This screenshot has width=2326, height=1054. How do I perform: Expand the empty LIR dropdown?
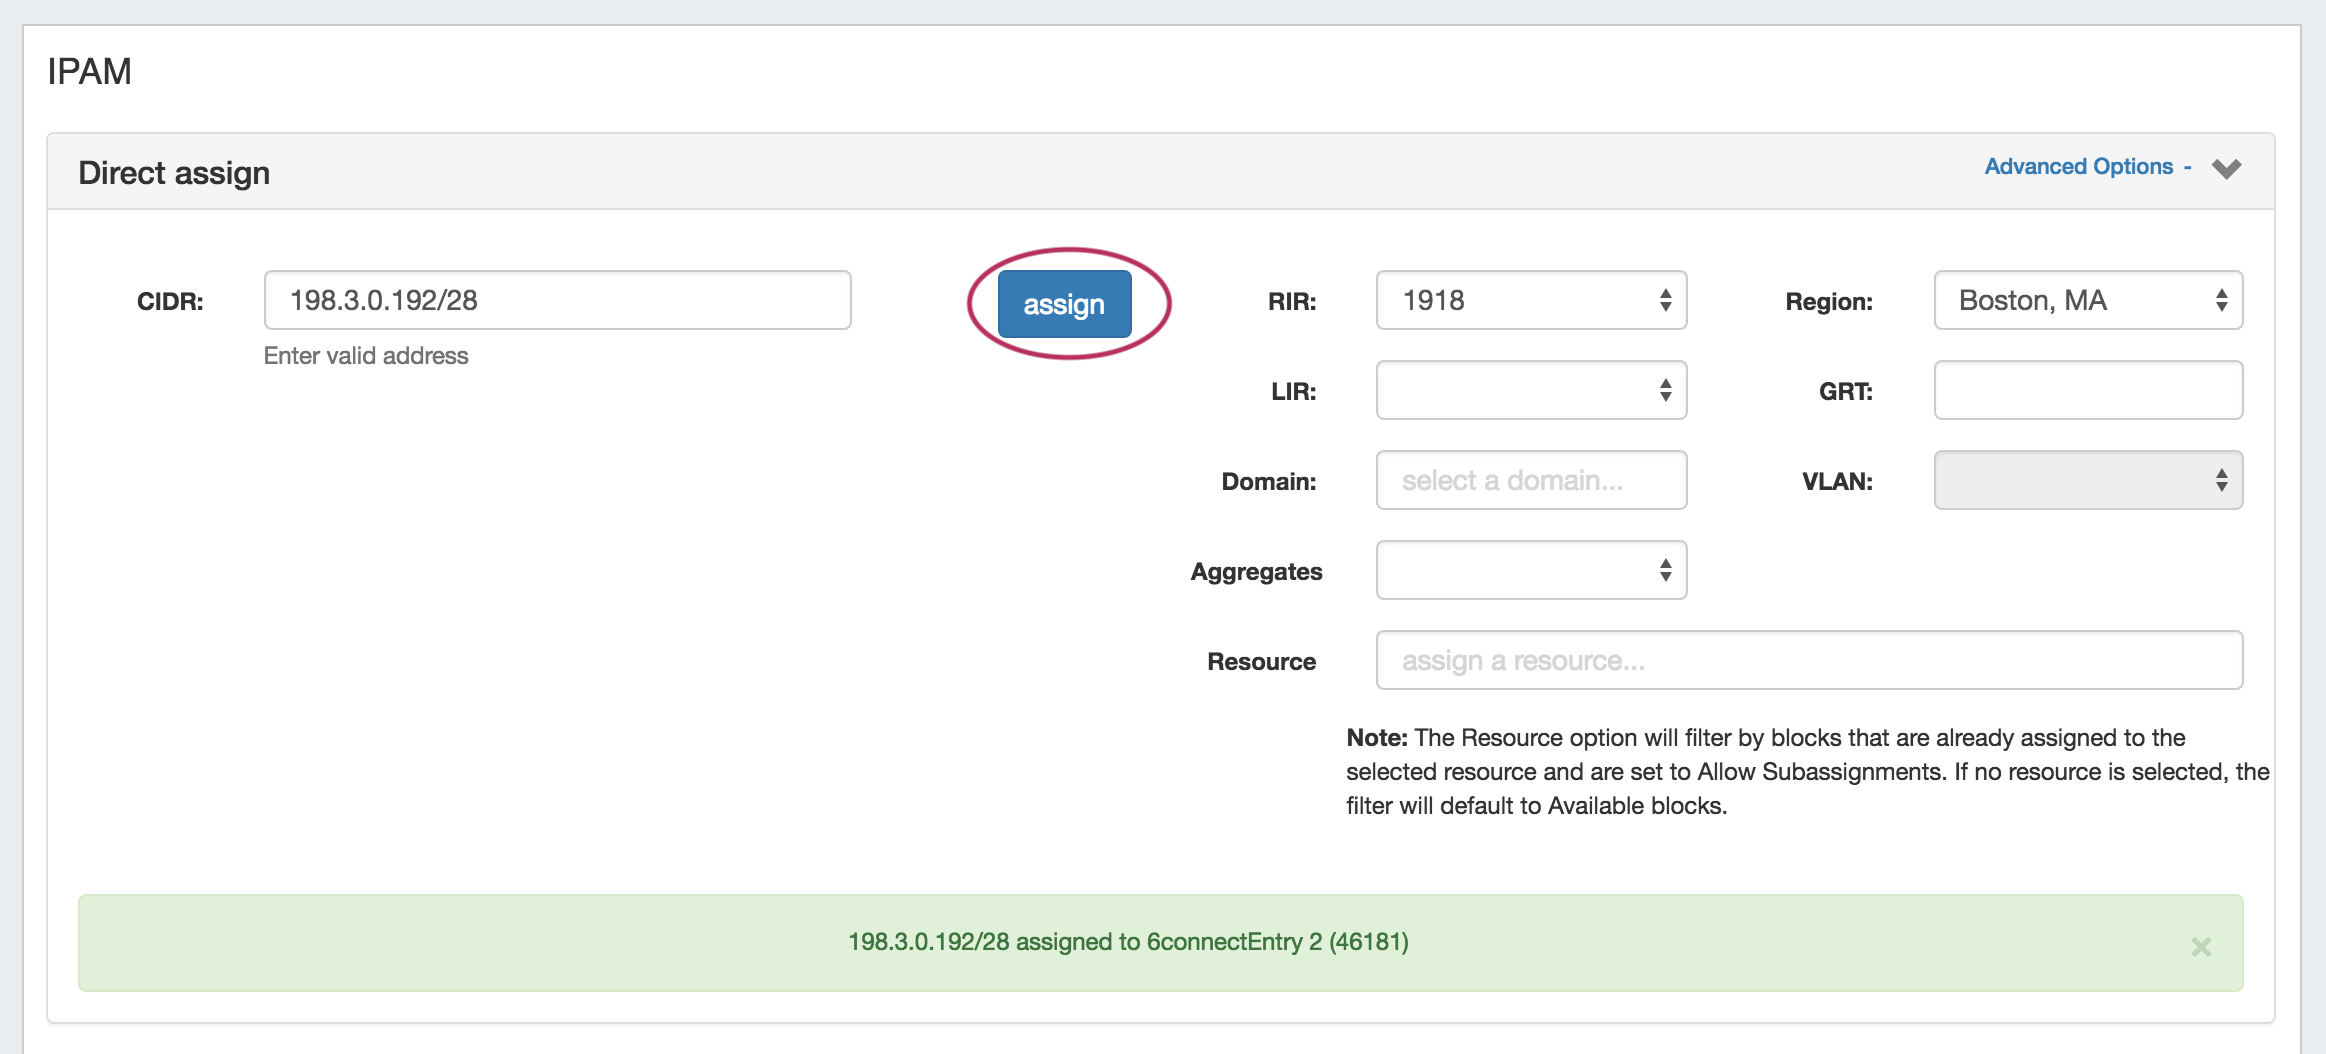coord(1531,390)
